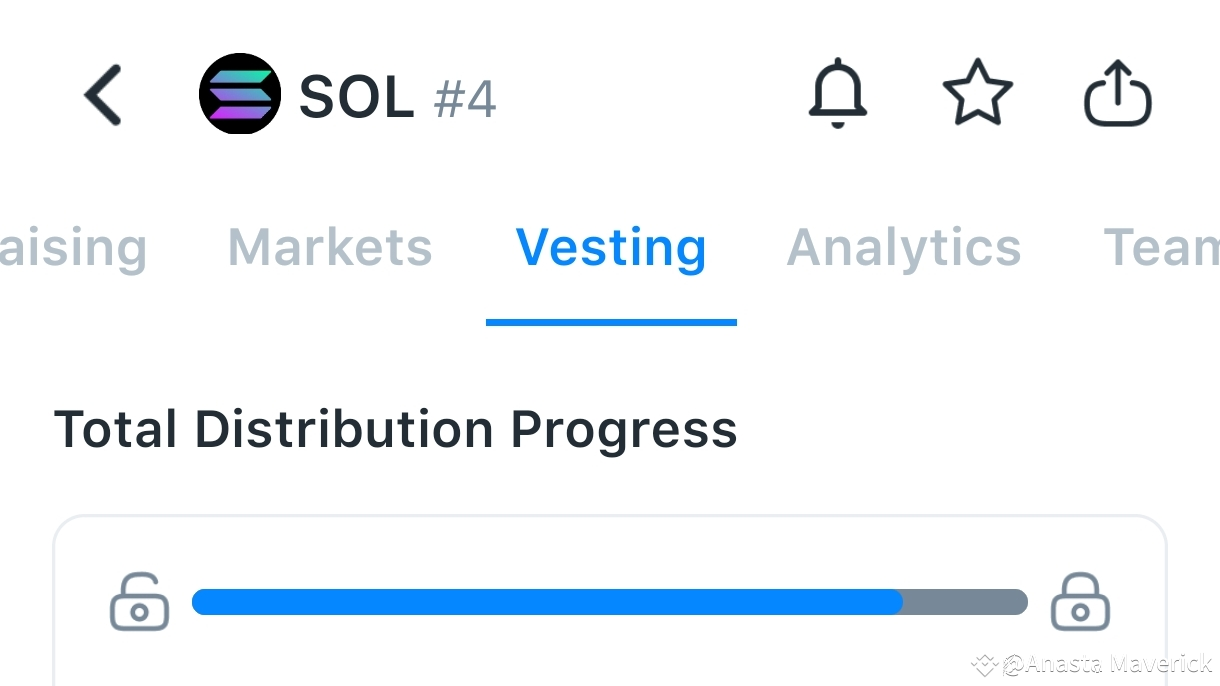Click the blue unlocked portion of the progress bar
Image resolution: width=1220 pixels, height=686 pixels.
click(545, 602)
